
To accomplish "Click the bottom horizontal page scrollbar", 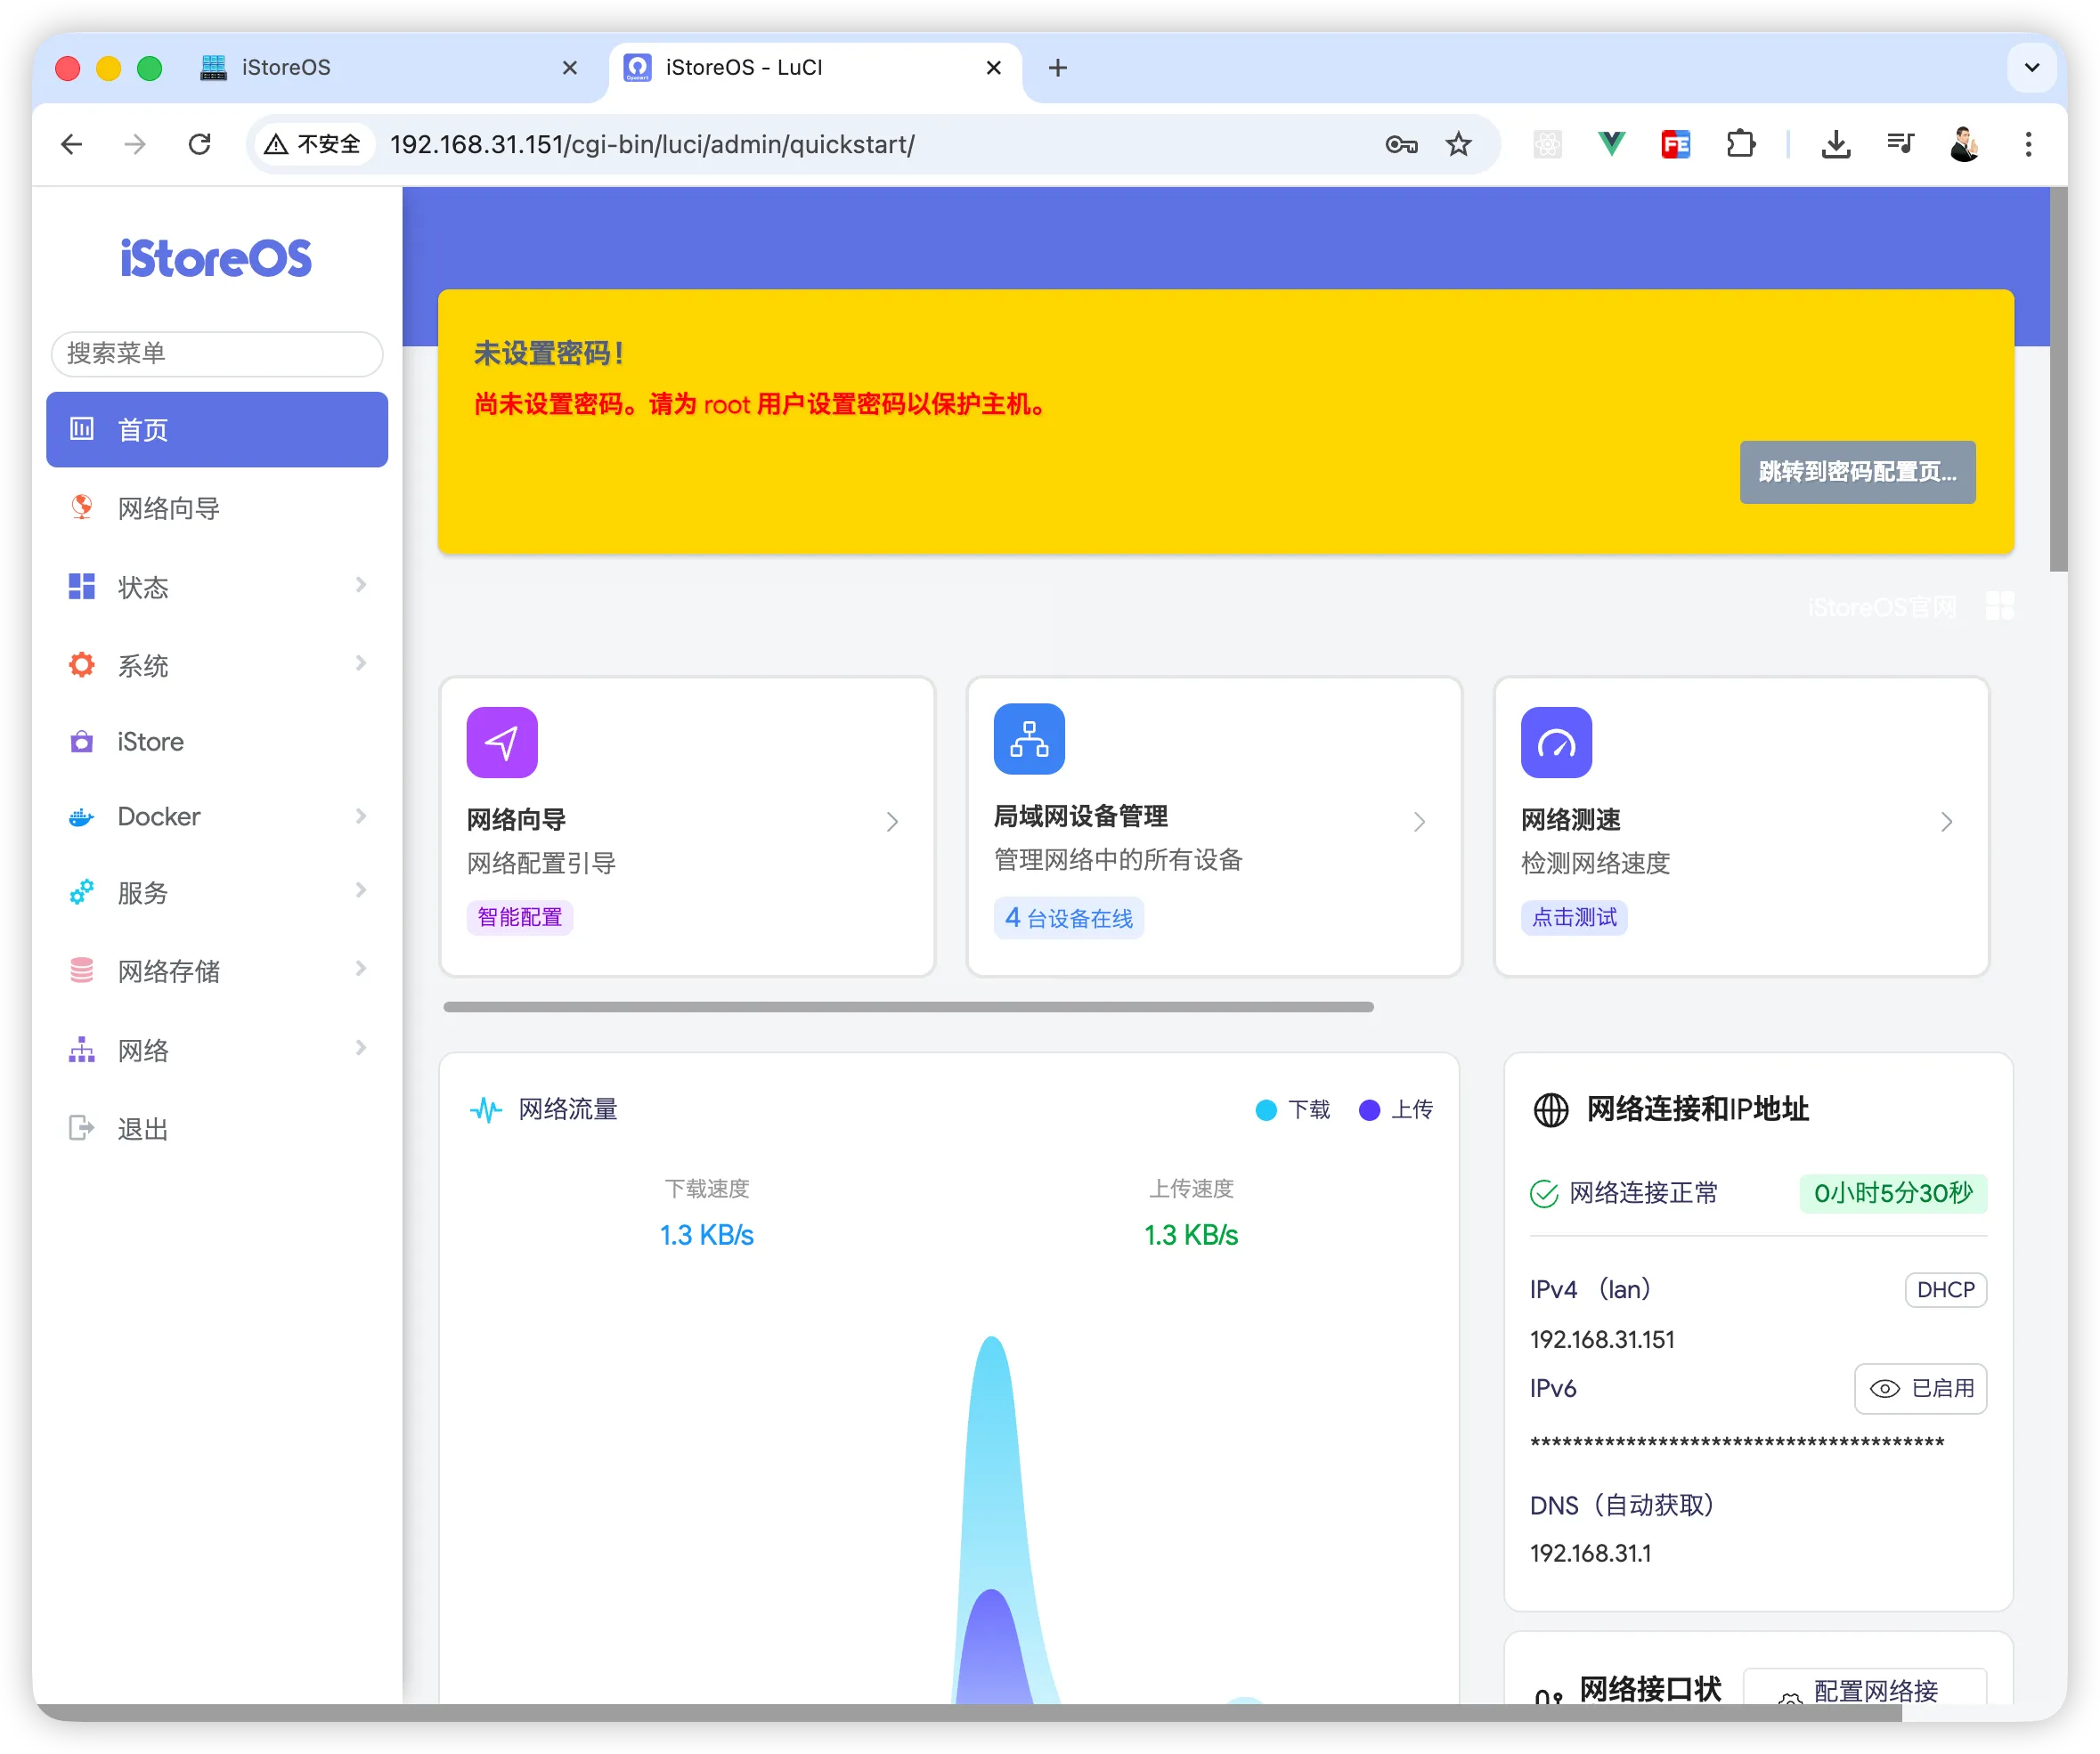I will [x=968, y=1713].
